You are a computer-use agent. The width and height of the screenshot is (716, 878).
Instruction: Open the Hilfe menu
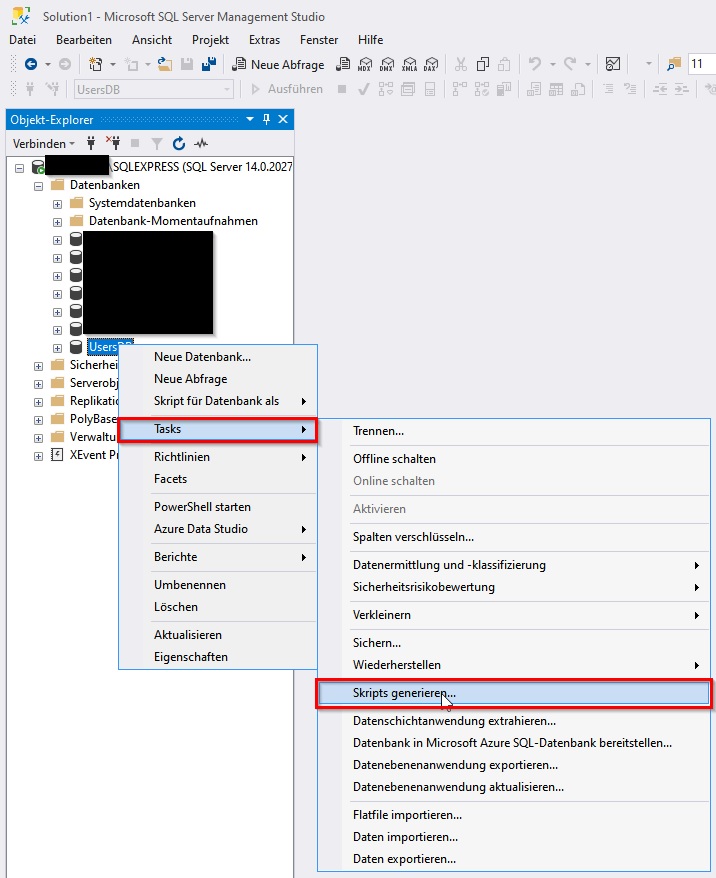pos(370,40)
